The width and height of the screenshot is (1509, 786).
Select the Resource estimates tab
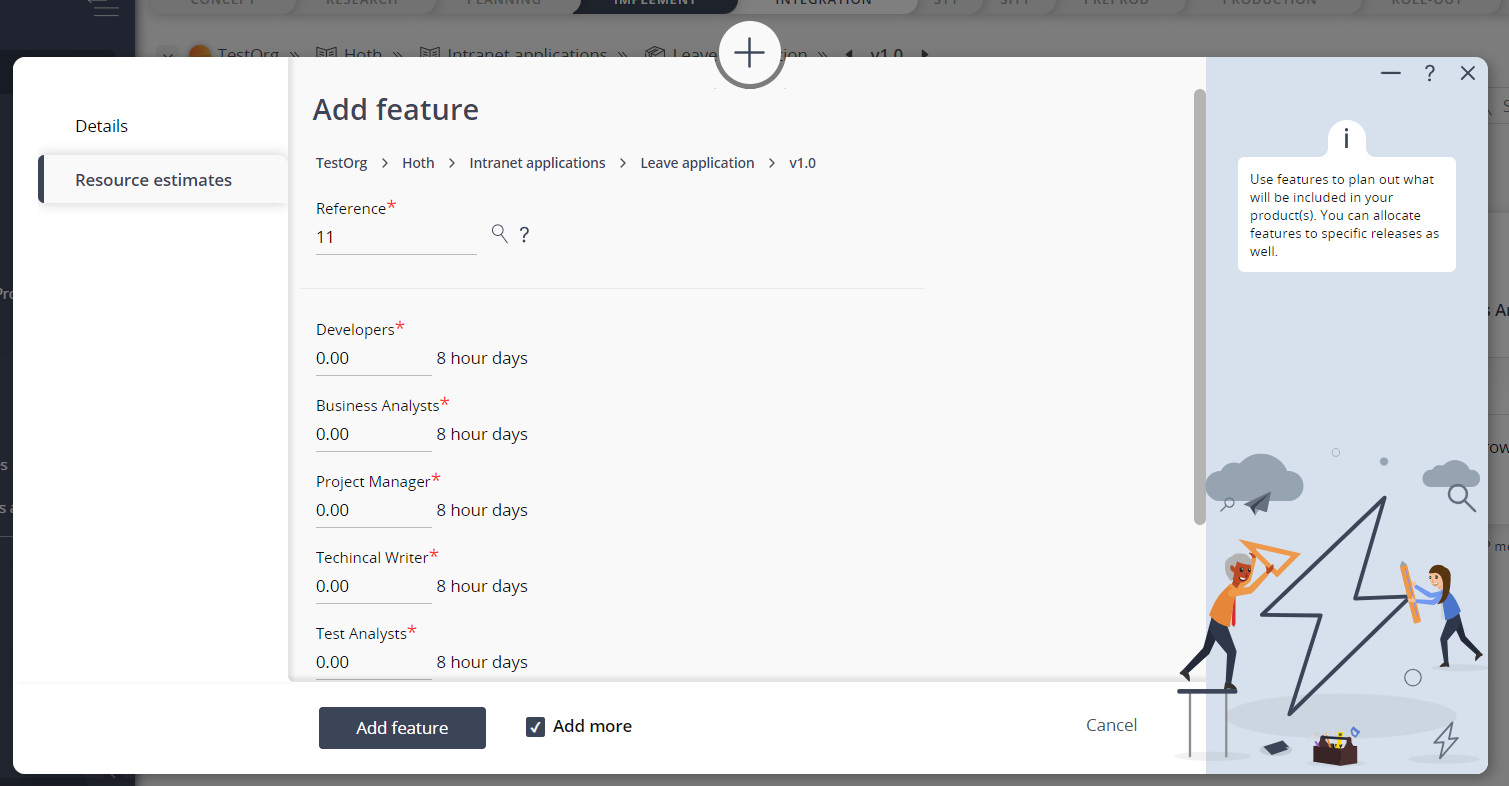pos(153,179)
